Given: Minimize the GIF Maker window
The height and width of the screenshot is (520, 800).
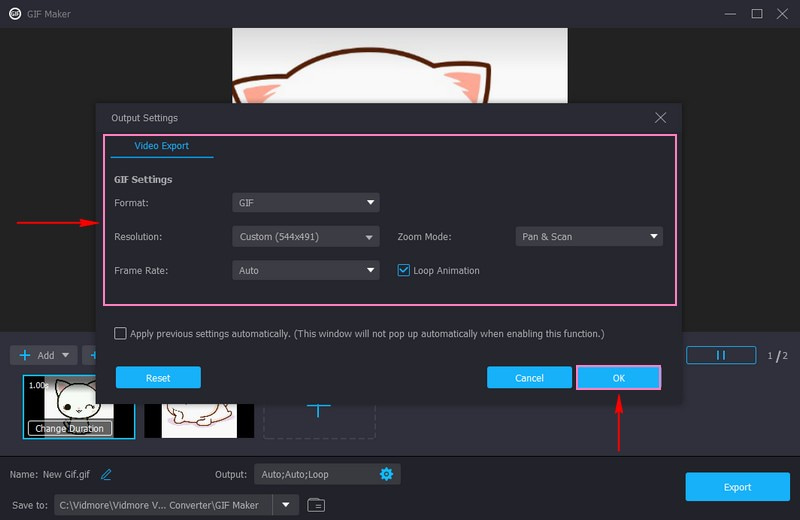Looking at the screenshot, I should 729,14.
